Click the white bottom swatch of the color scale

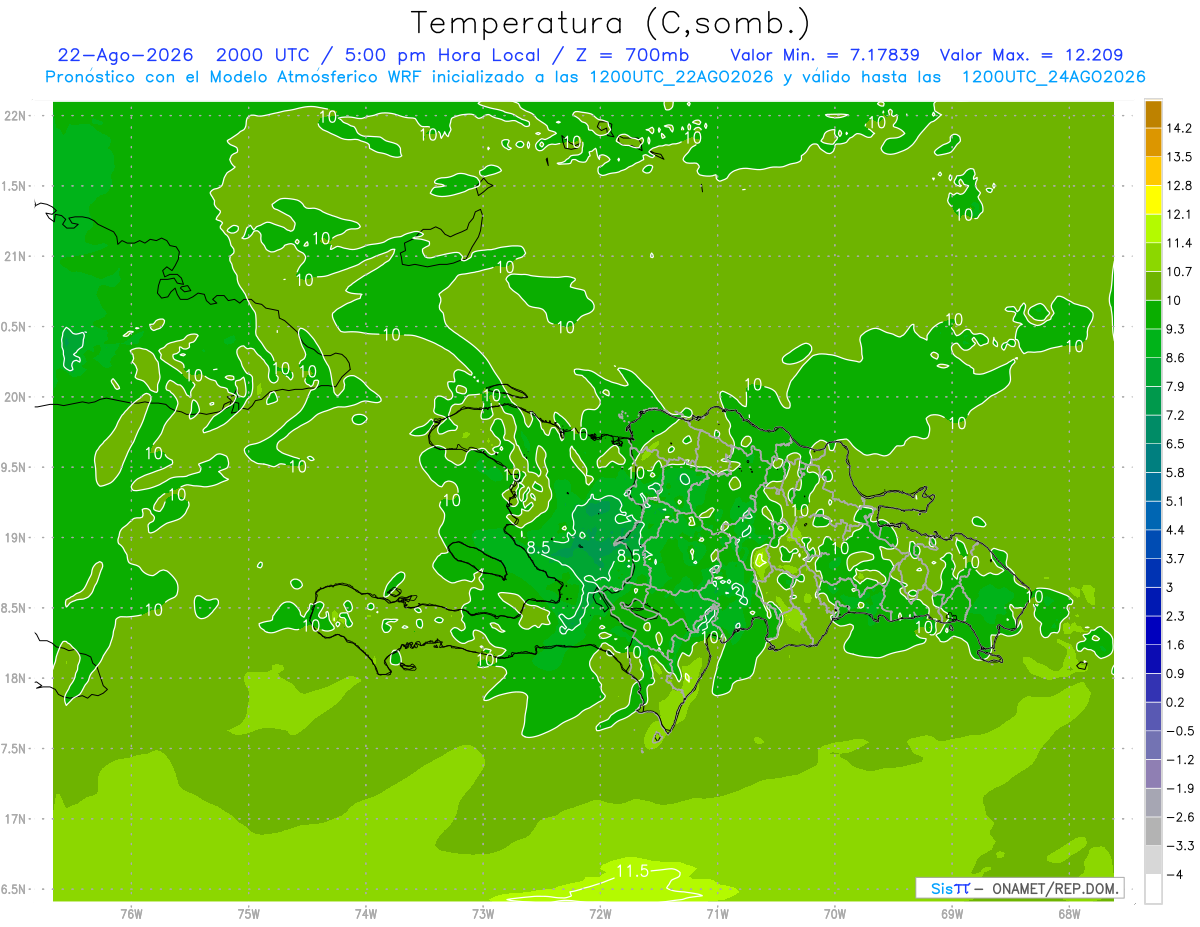[x=1153, y=889]
